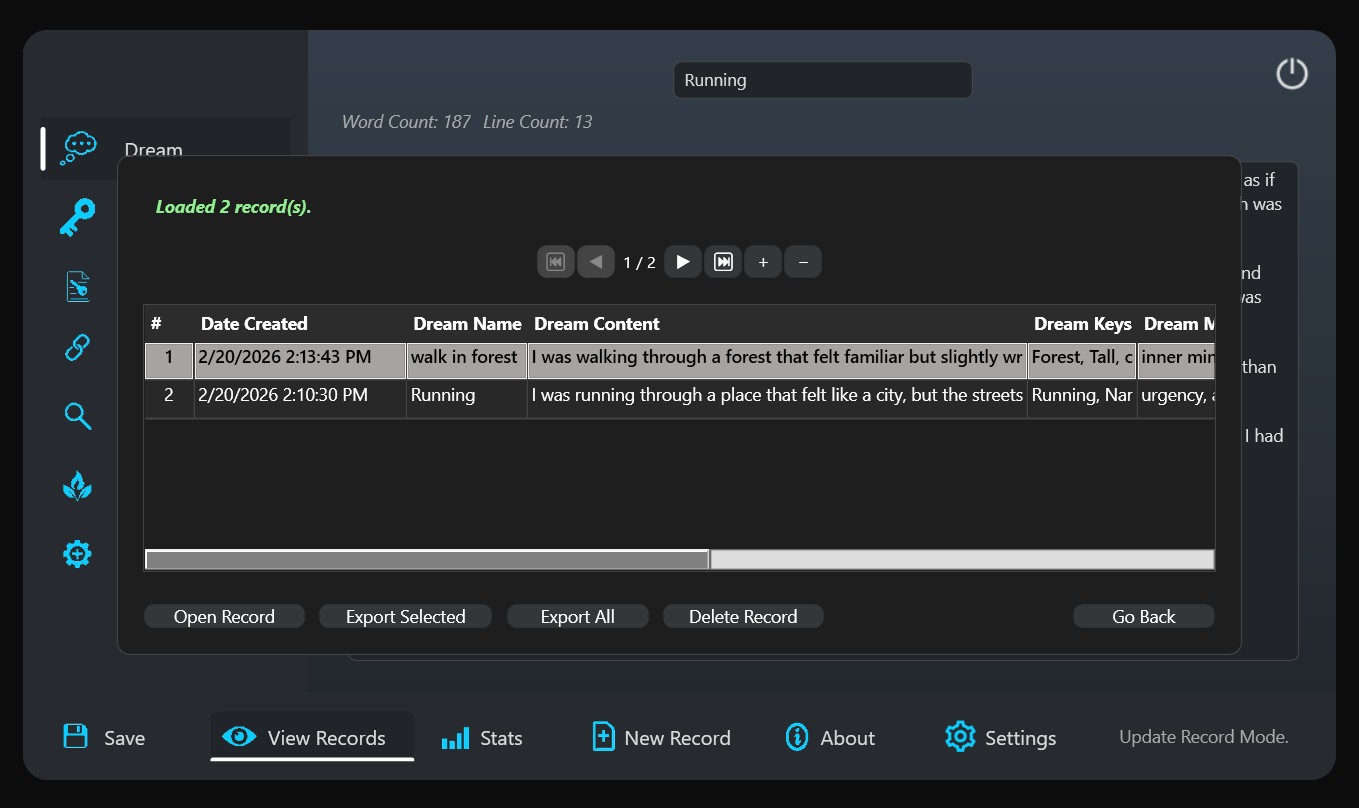Click Export Selected button
1359x808 pixels.
click(405, 617)
